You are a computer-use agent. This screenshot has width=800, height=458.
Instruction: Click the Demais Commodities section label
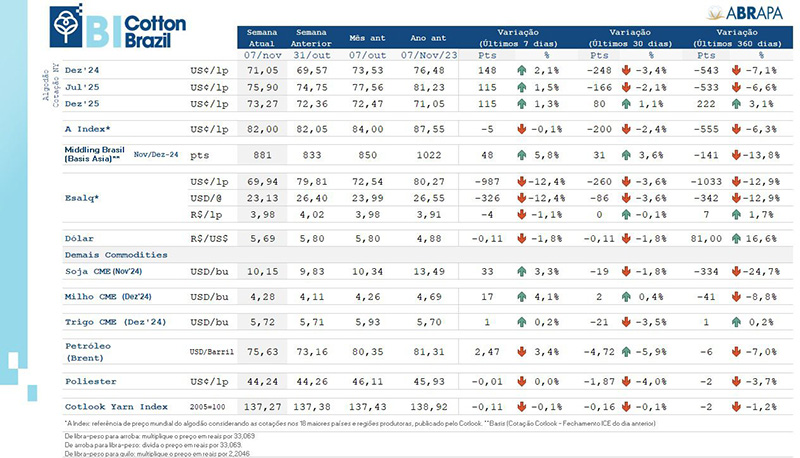(116, 255)
